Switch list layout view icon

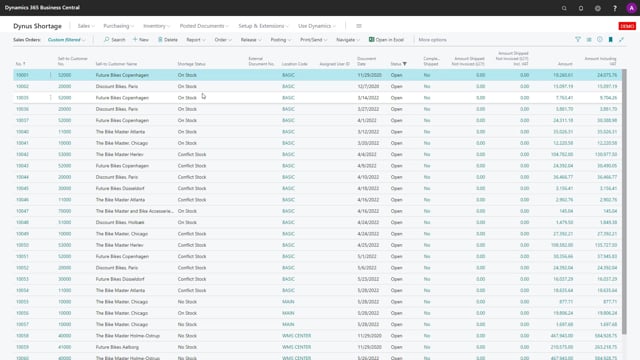(589, 40)
